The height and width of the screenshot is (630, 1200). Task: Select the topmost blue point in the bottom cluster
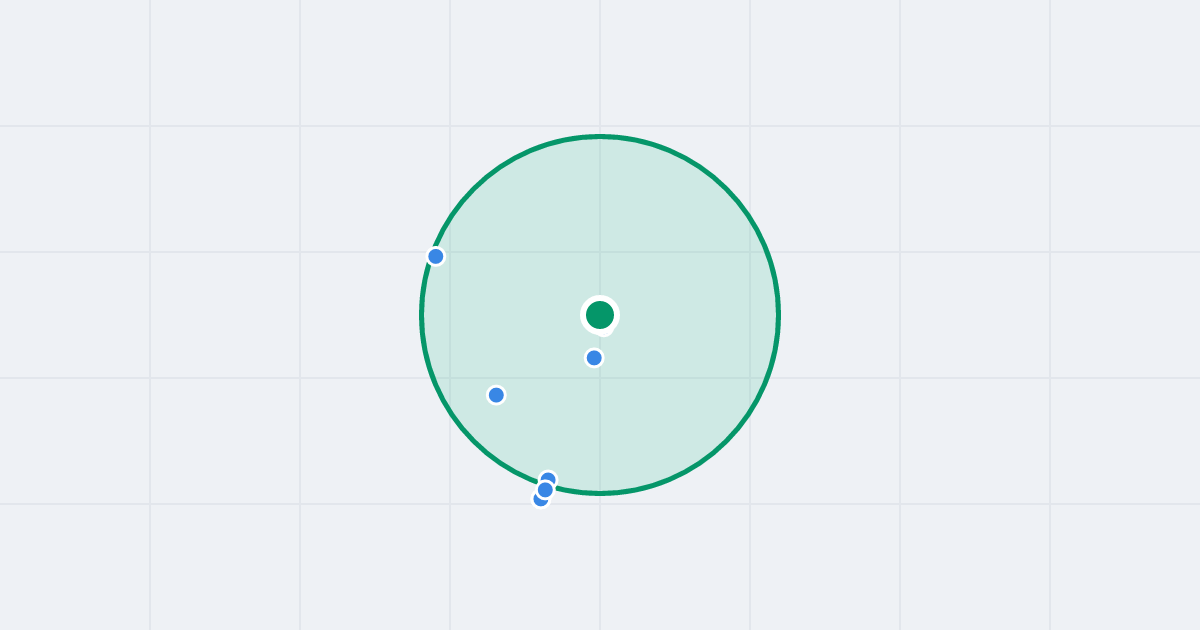(549, 477)
